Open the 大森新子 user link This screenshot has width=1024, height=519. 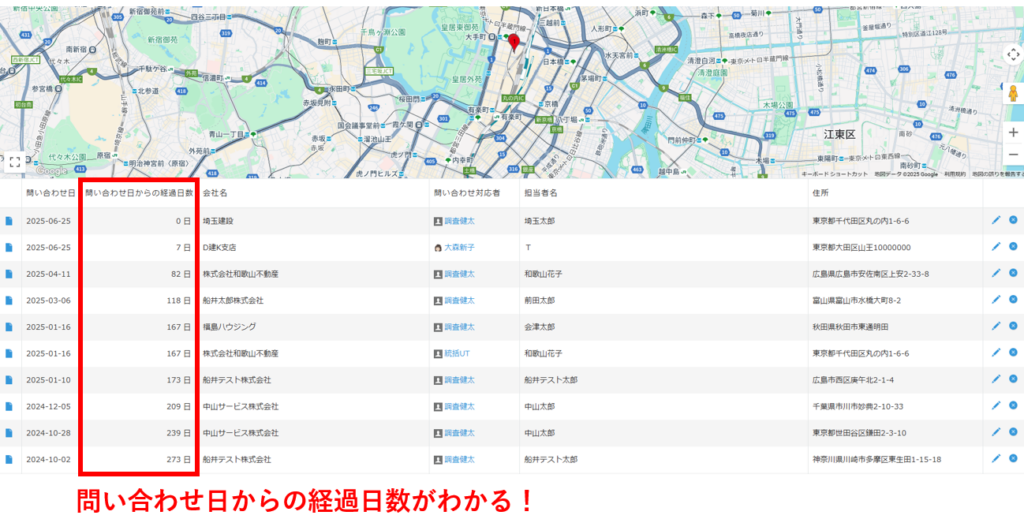point(460,248)
